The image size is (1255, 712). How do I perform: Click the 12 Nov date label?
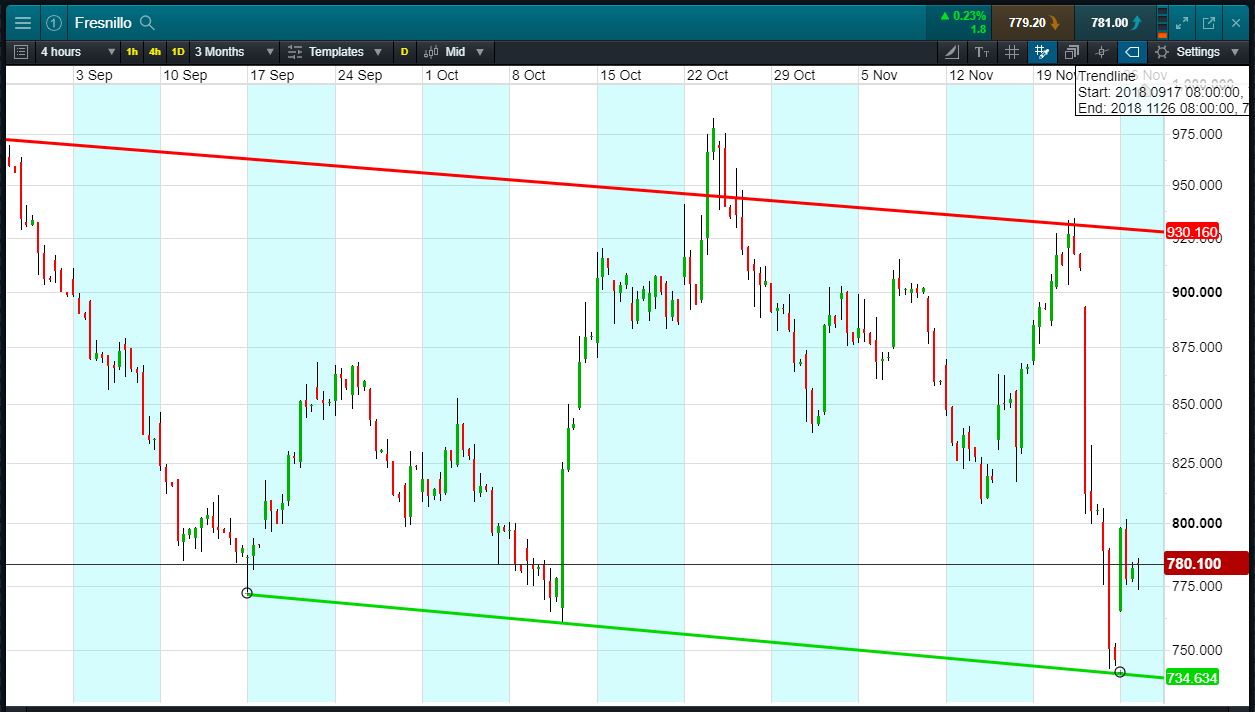[971, 75]
